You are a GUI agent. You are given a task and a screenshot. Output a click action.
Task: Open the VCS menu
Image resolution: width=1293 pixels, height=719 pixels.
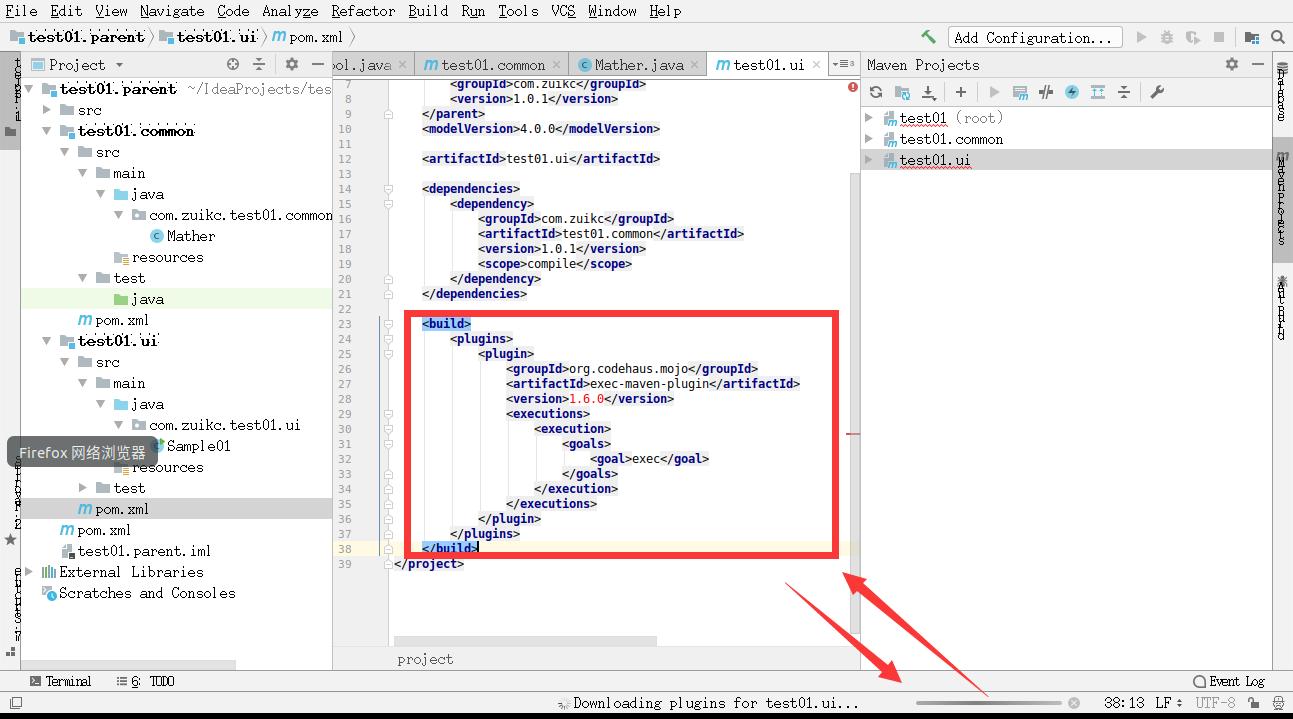point(563,11)
